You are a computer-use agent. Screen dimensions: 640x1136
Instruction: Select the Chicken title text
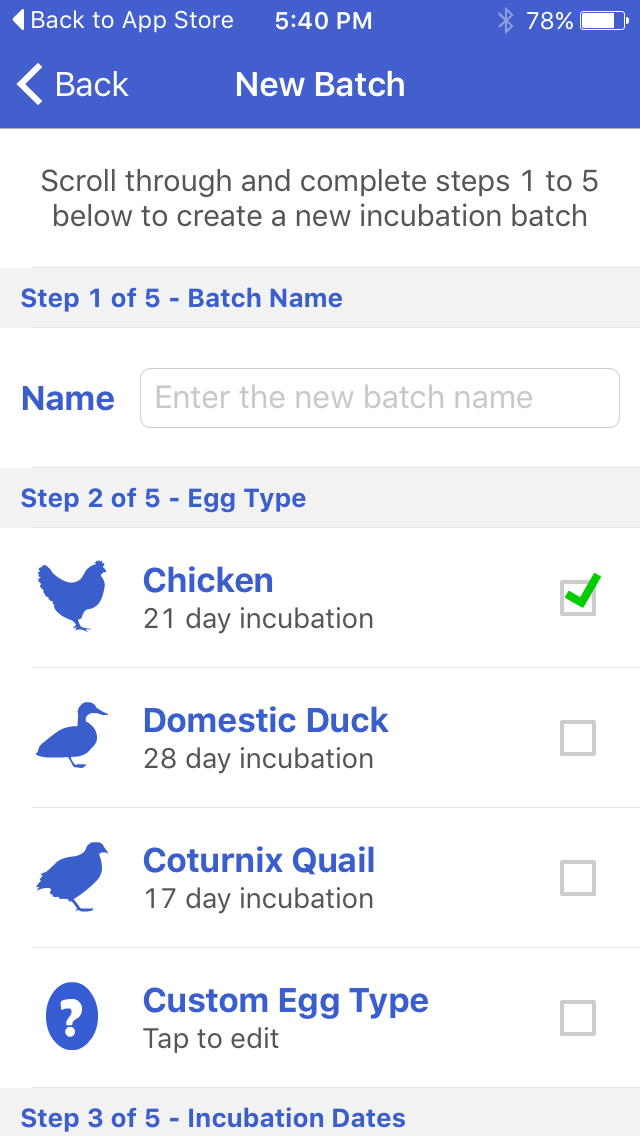click(x=208, y=580)
